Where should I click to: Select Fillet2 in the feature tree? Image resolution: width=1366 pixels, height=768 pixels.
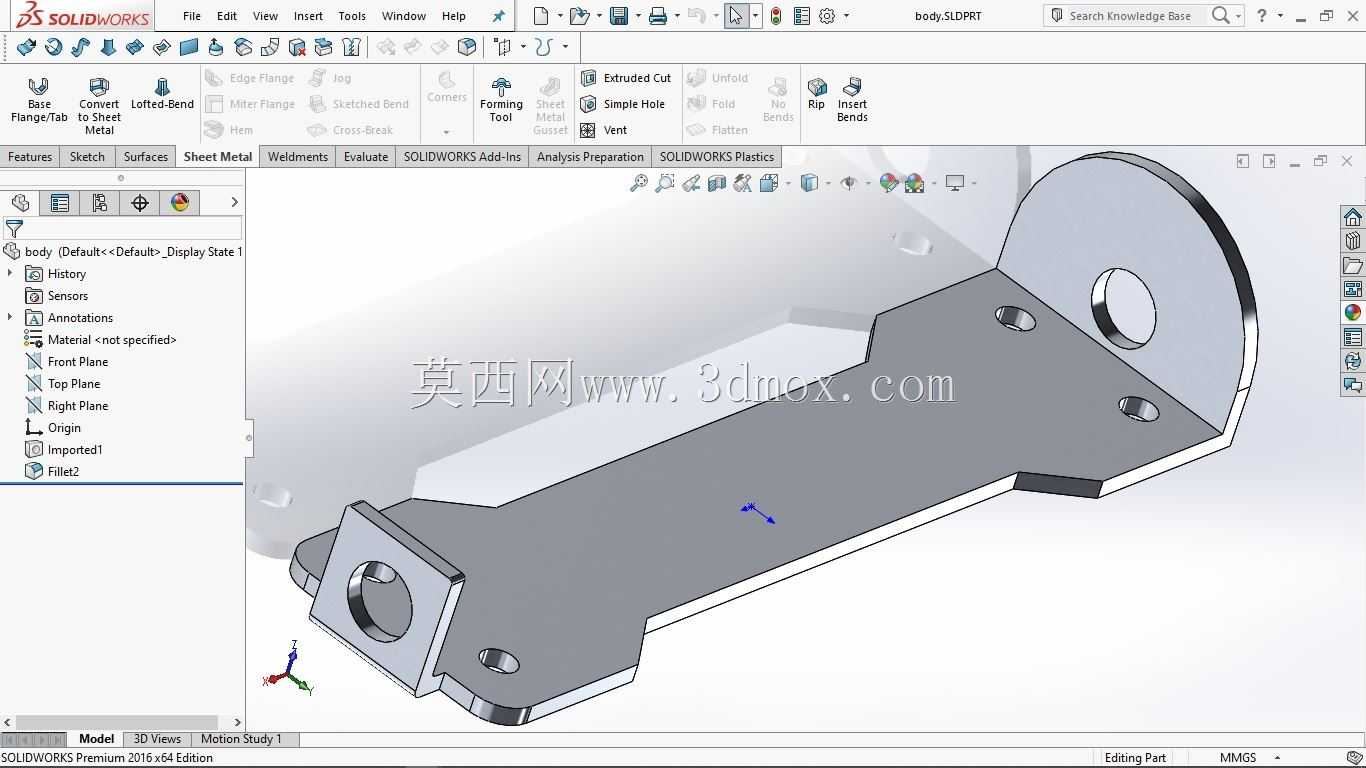click(x=63, y=471)
